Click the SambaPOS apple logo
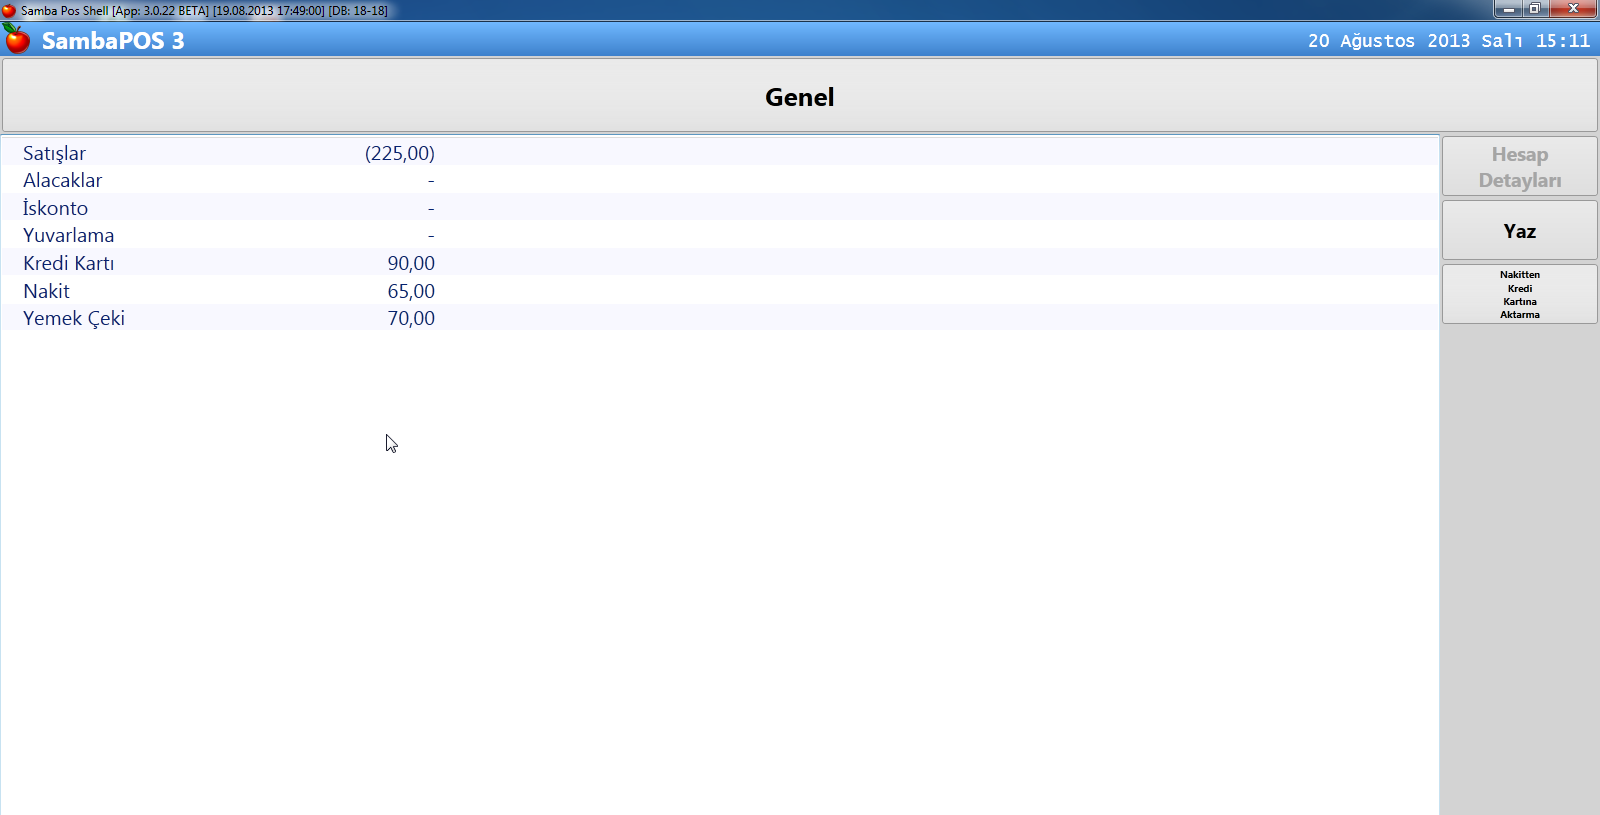 (17, 39)
